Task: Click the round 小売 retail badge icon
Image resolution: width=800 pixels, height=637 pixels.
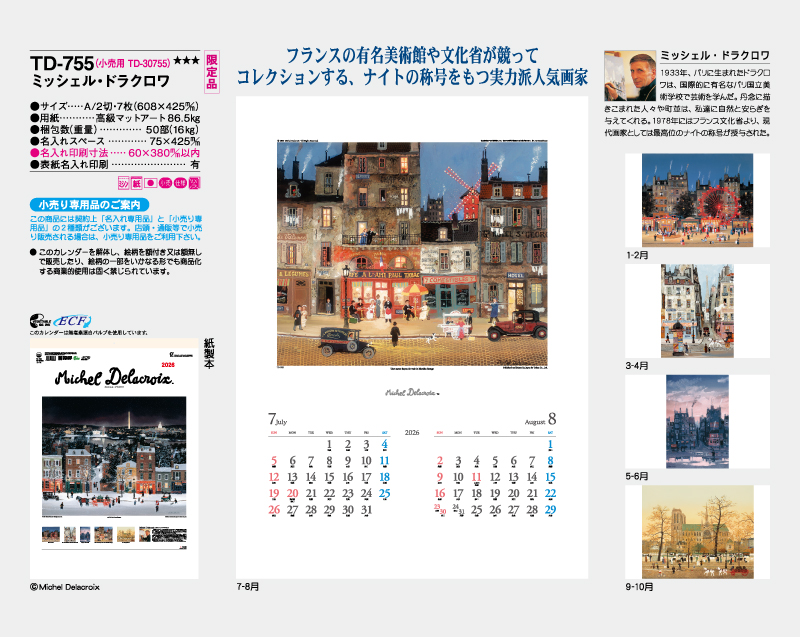Action: point(165,183)
